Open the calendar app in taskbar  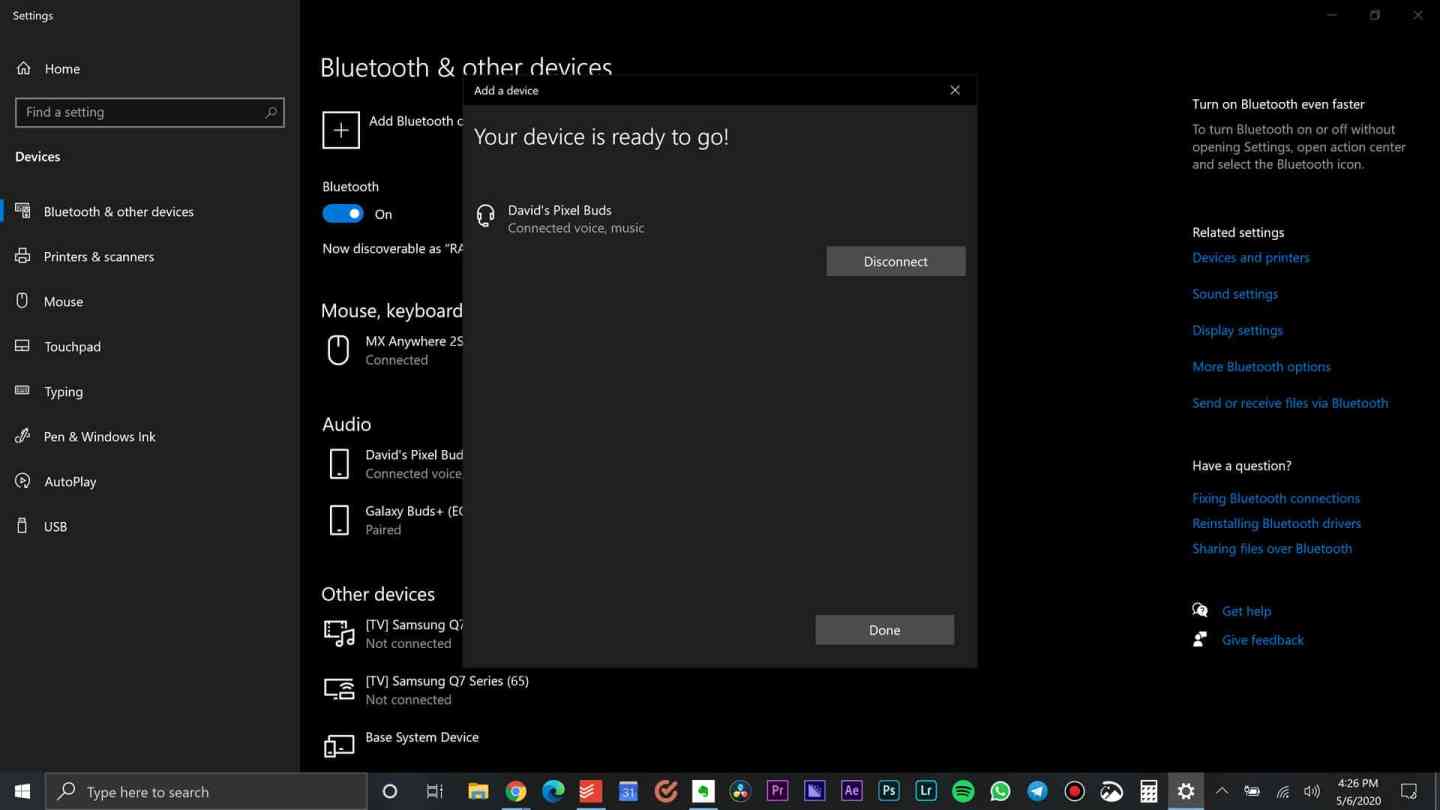coord(628,791)
